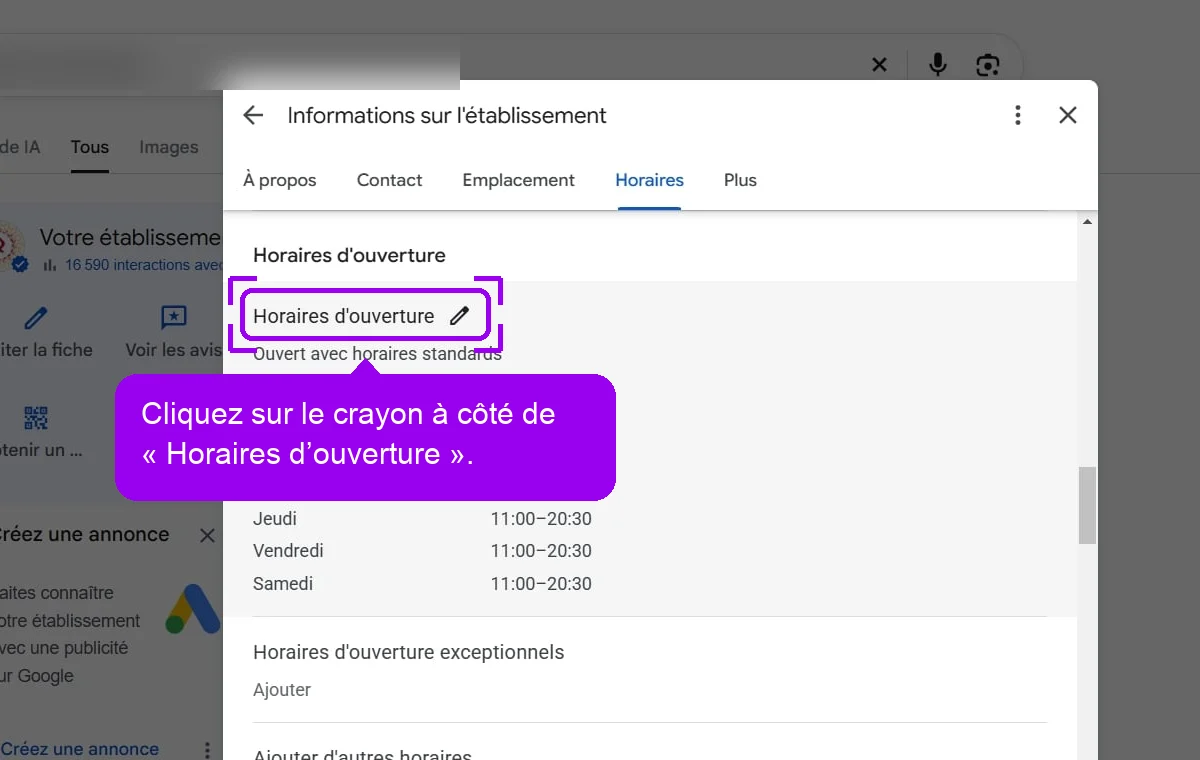Switch to the À propos tab
This screenshot has width=1200, height=760.
280,180
